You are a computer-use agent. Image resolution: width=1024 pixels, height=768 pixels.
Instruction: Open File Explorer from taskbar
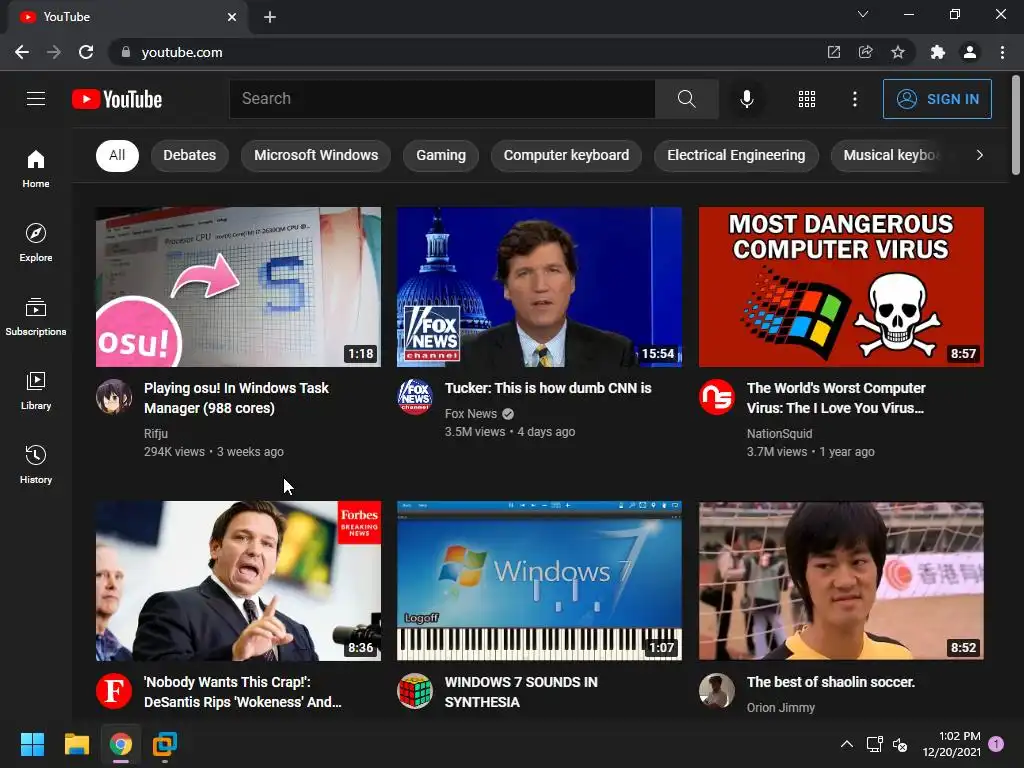[x=76, y=744]
